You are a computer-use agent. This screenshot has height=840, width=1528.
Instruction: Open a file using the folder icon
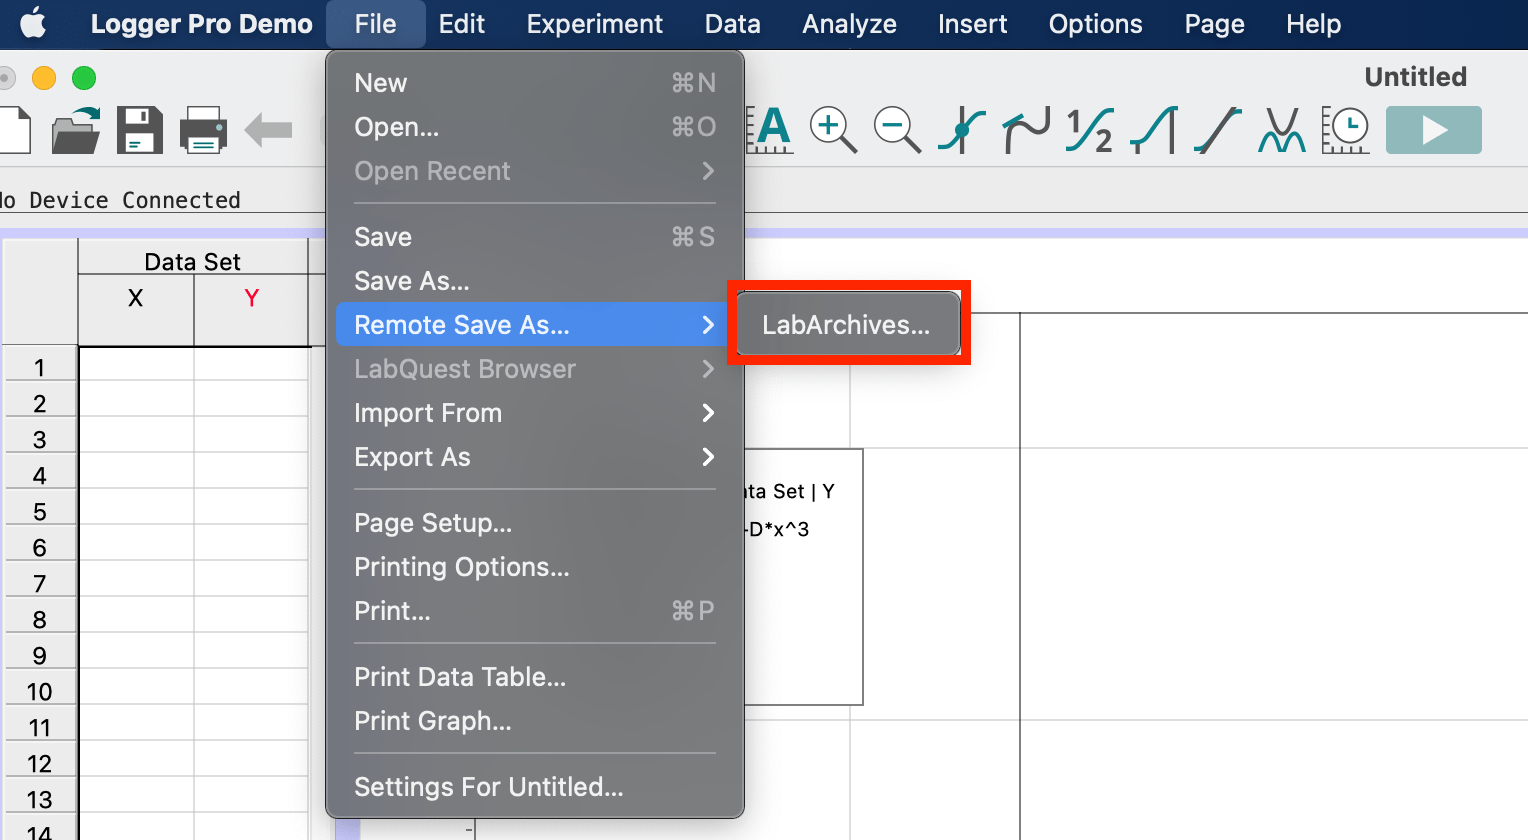76,130
